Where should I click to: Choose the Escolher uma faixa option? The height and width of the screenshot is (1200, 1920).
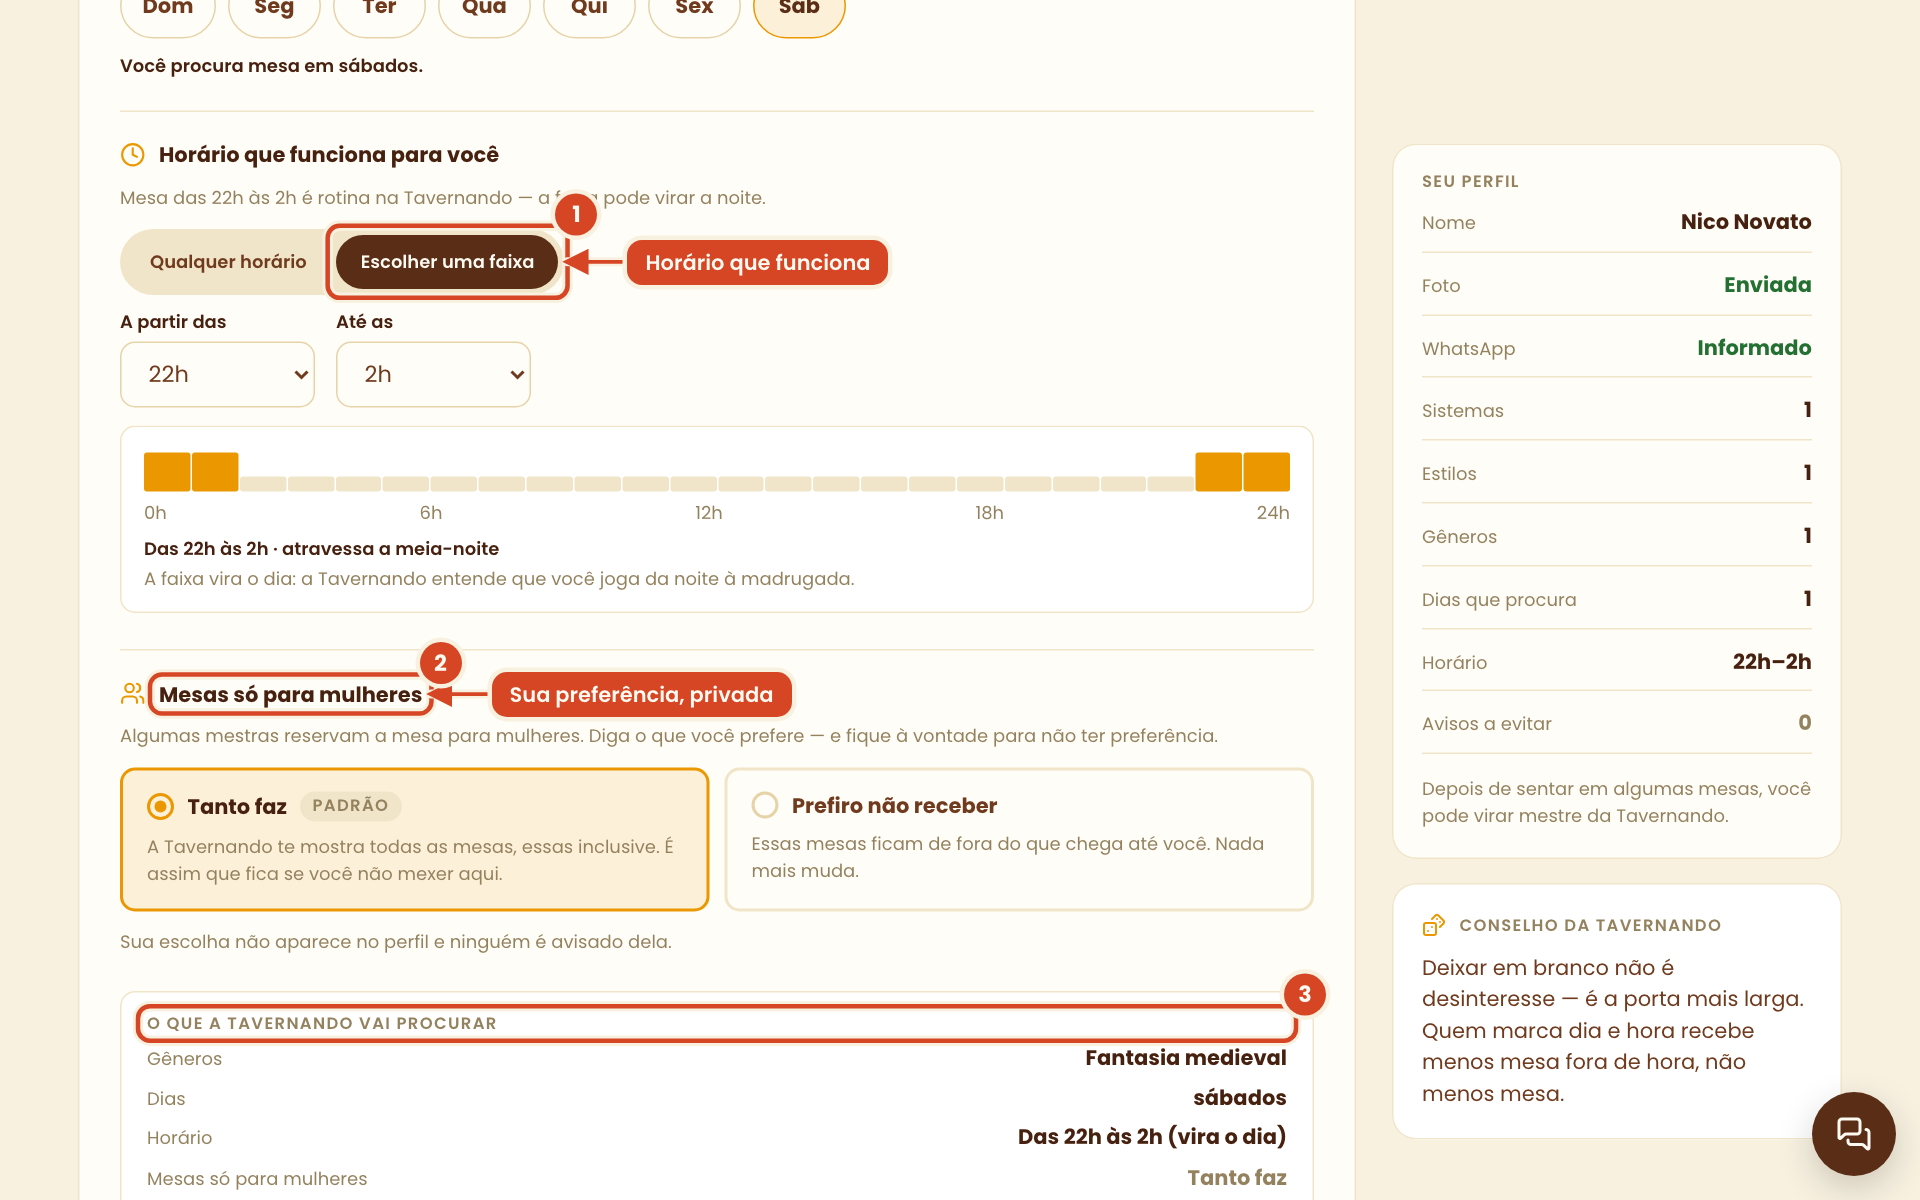point(447,262)
